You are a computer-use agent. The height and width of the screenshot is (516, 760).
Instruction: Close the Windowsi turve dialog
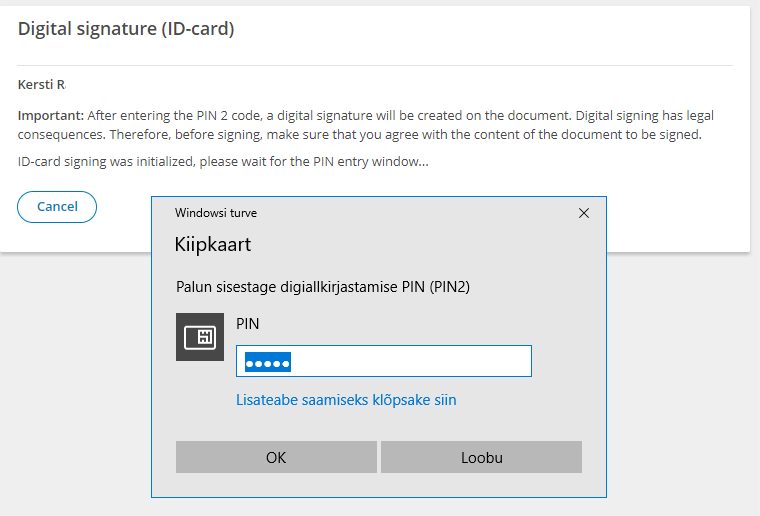point(584,213)
